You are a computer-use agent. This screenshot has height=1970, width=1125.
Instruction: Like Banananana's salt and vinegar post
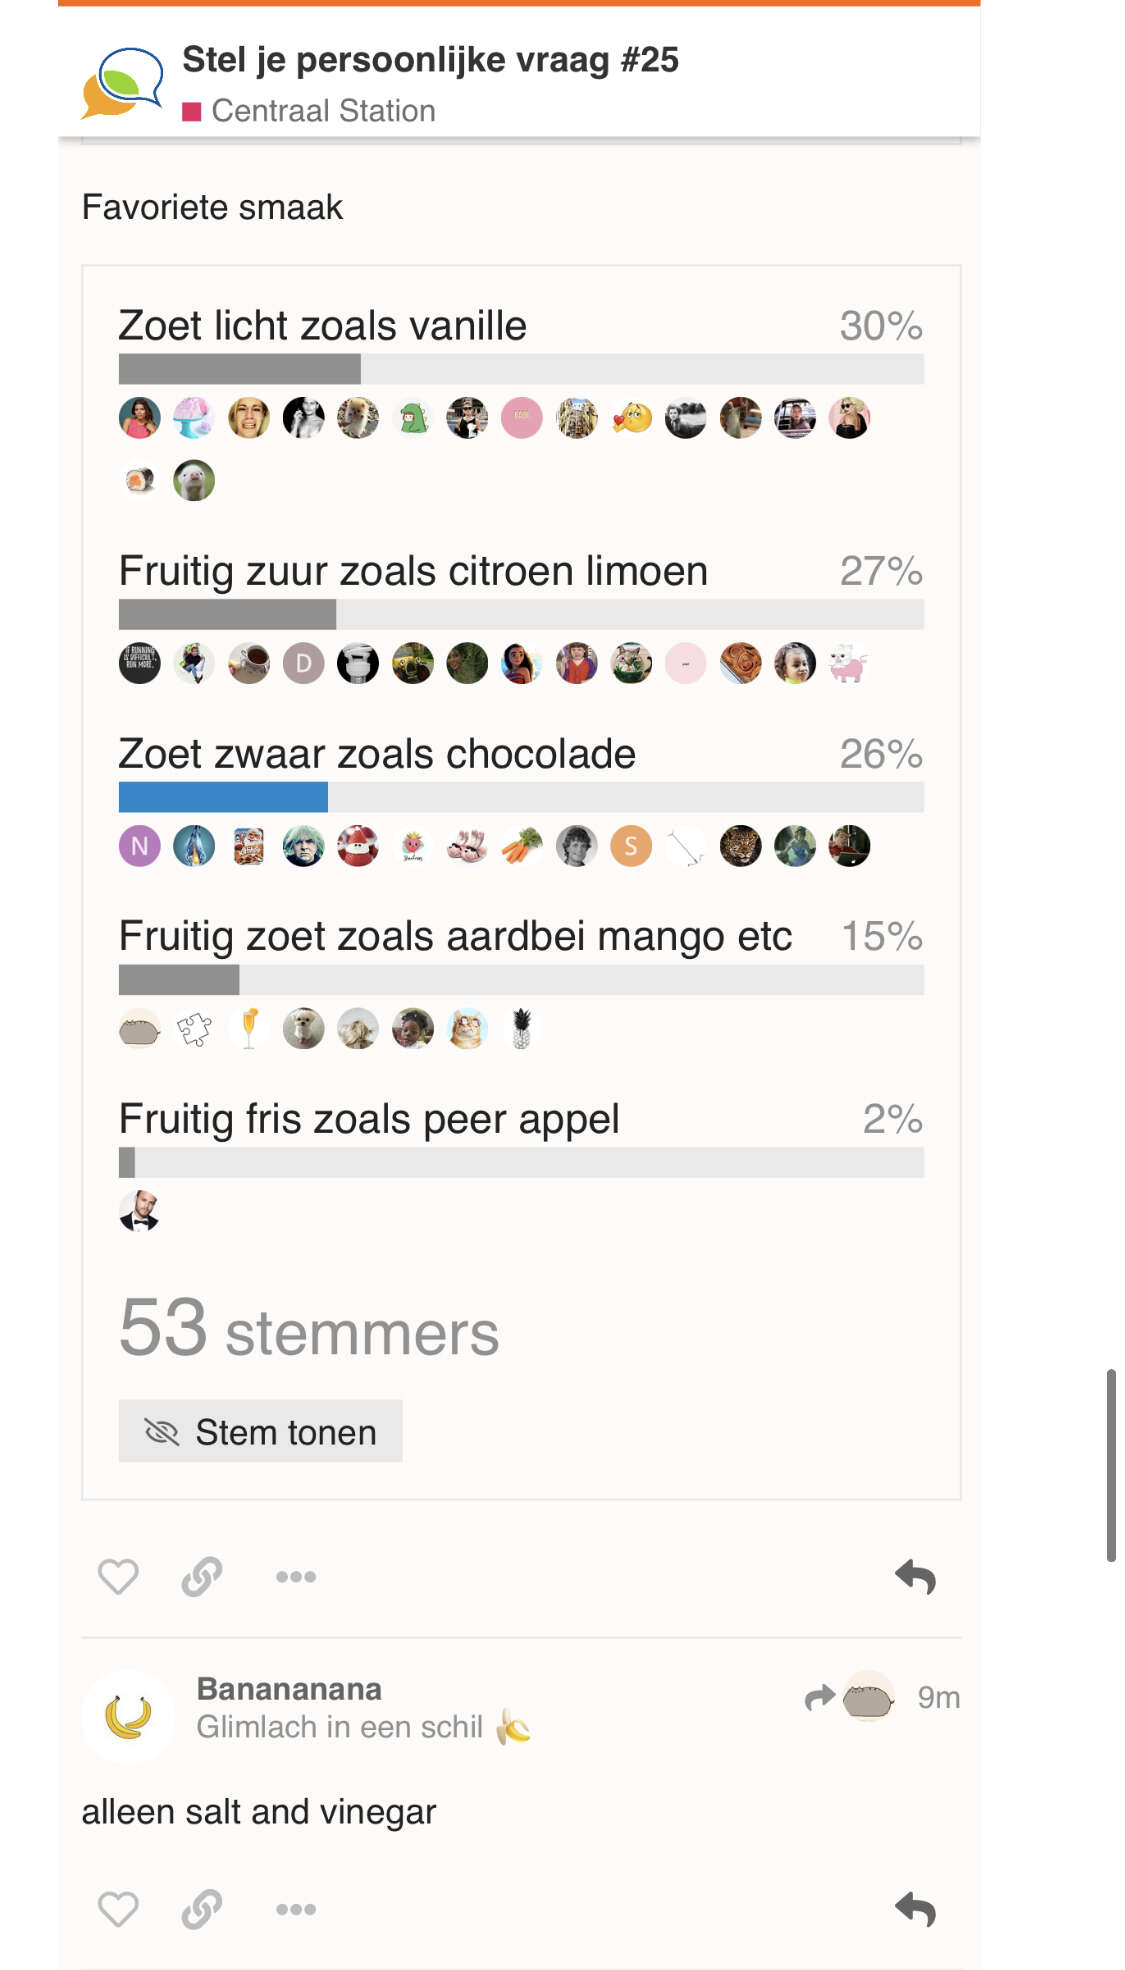coord(118,1909)
